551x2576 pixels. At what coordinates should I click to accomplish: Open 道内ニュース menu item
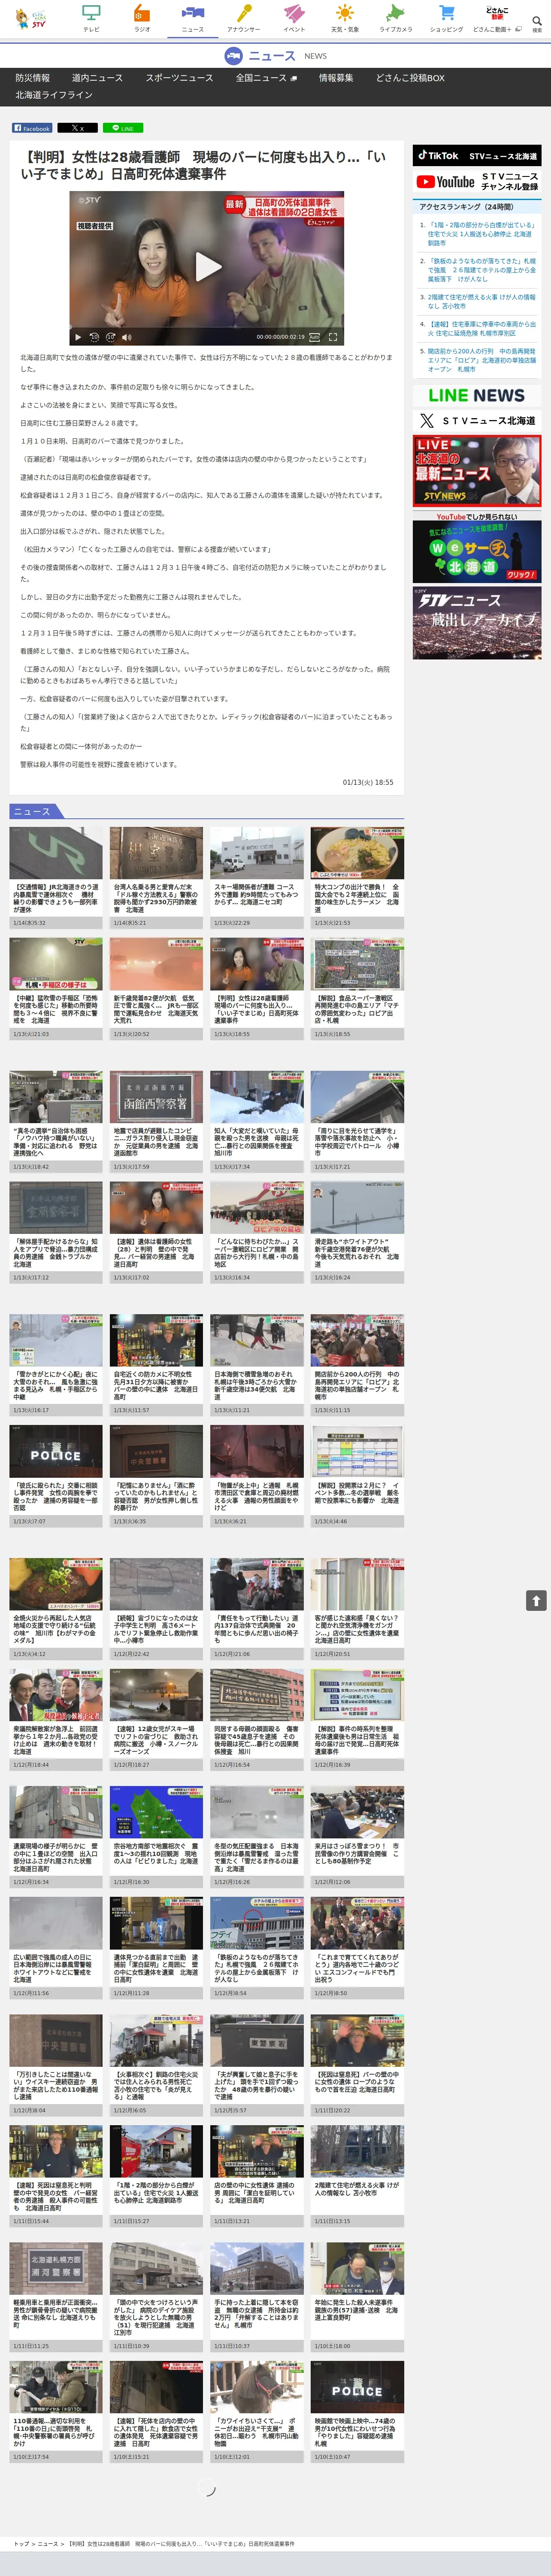coord(97,78)
